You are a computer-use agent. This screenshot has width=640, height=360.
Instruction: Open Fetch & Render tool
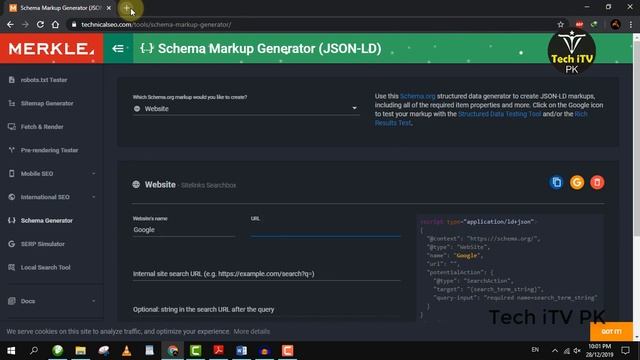(42, 127)
